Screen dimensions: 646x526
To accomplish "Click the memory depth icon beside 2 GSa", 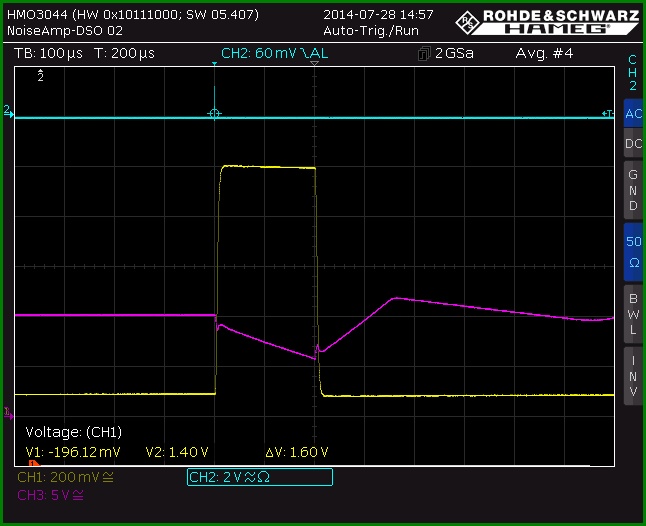I will (424, 54).
